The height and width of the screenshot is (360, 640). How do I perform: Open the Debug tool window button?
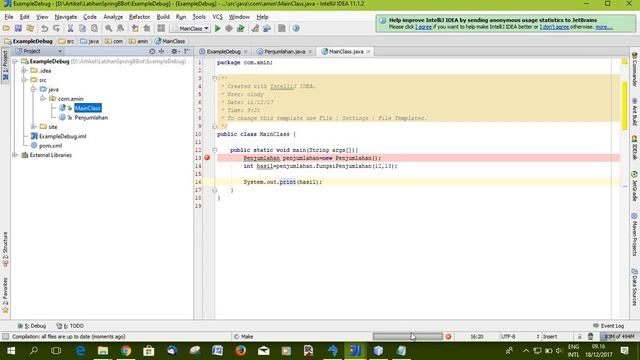coord(32,326)
